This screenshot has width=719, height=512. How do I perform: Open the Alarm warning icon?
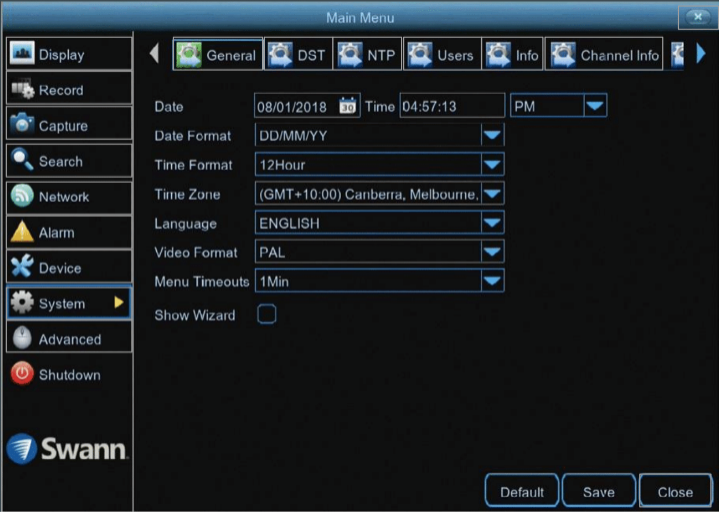pyautogui.click(x=22, y=233)
